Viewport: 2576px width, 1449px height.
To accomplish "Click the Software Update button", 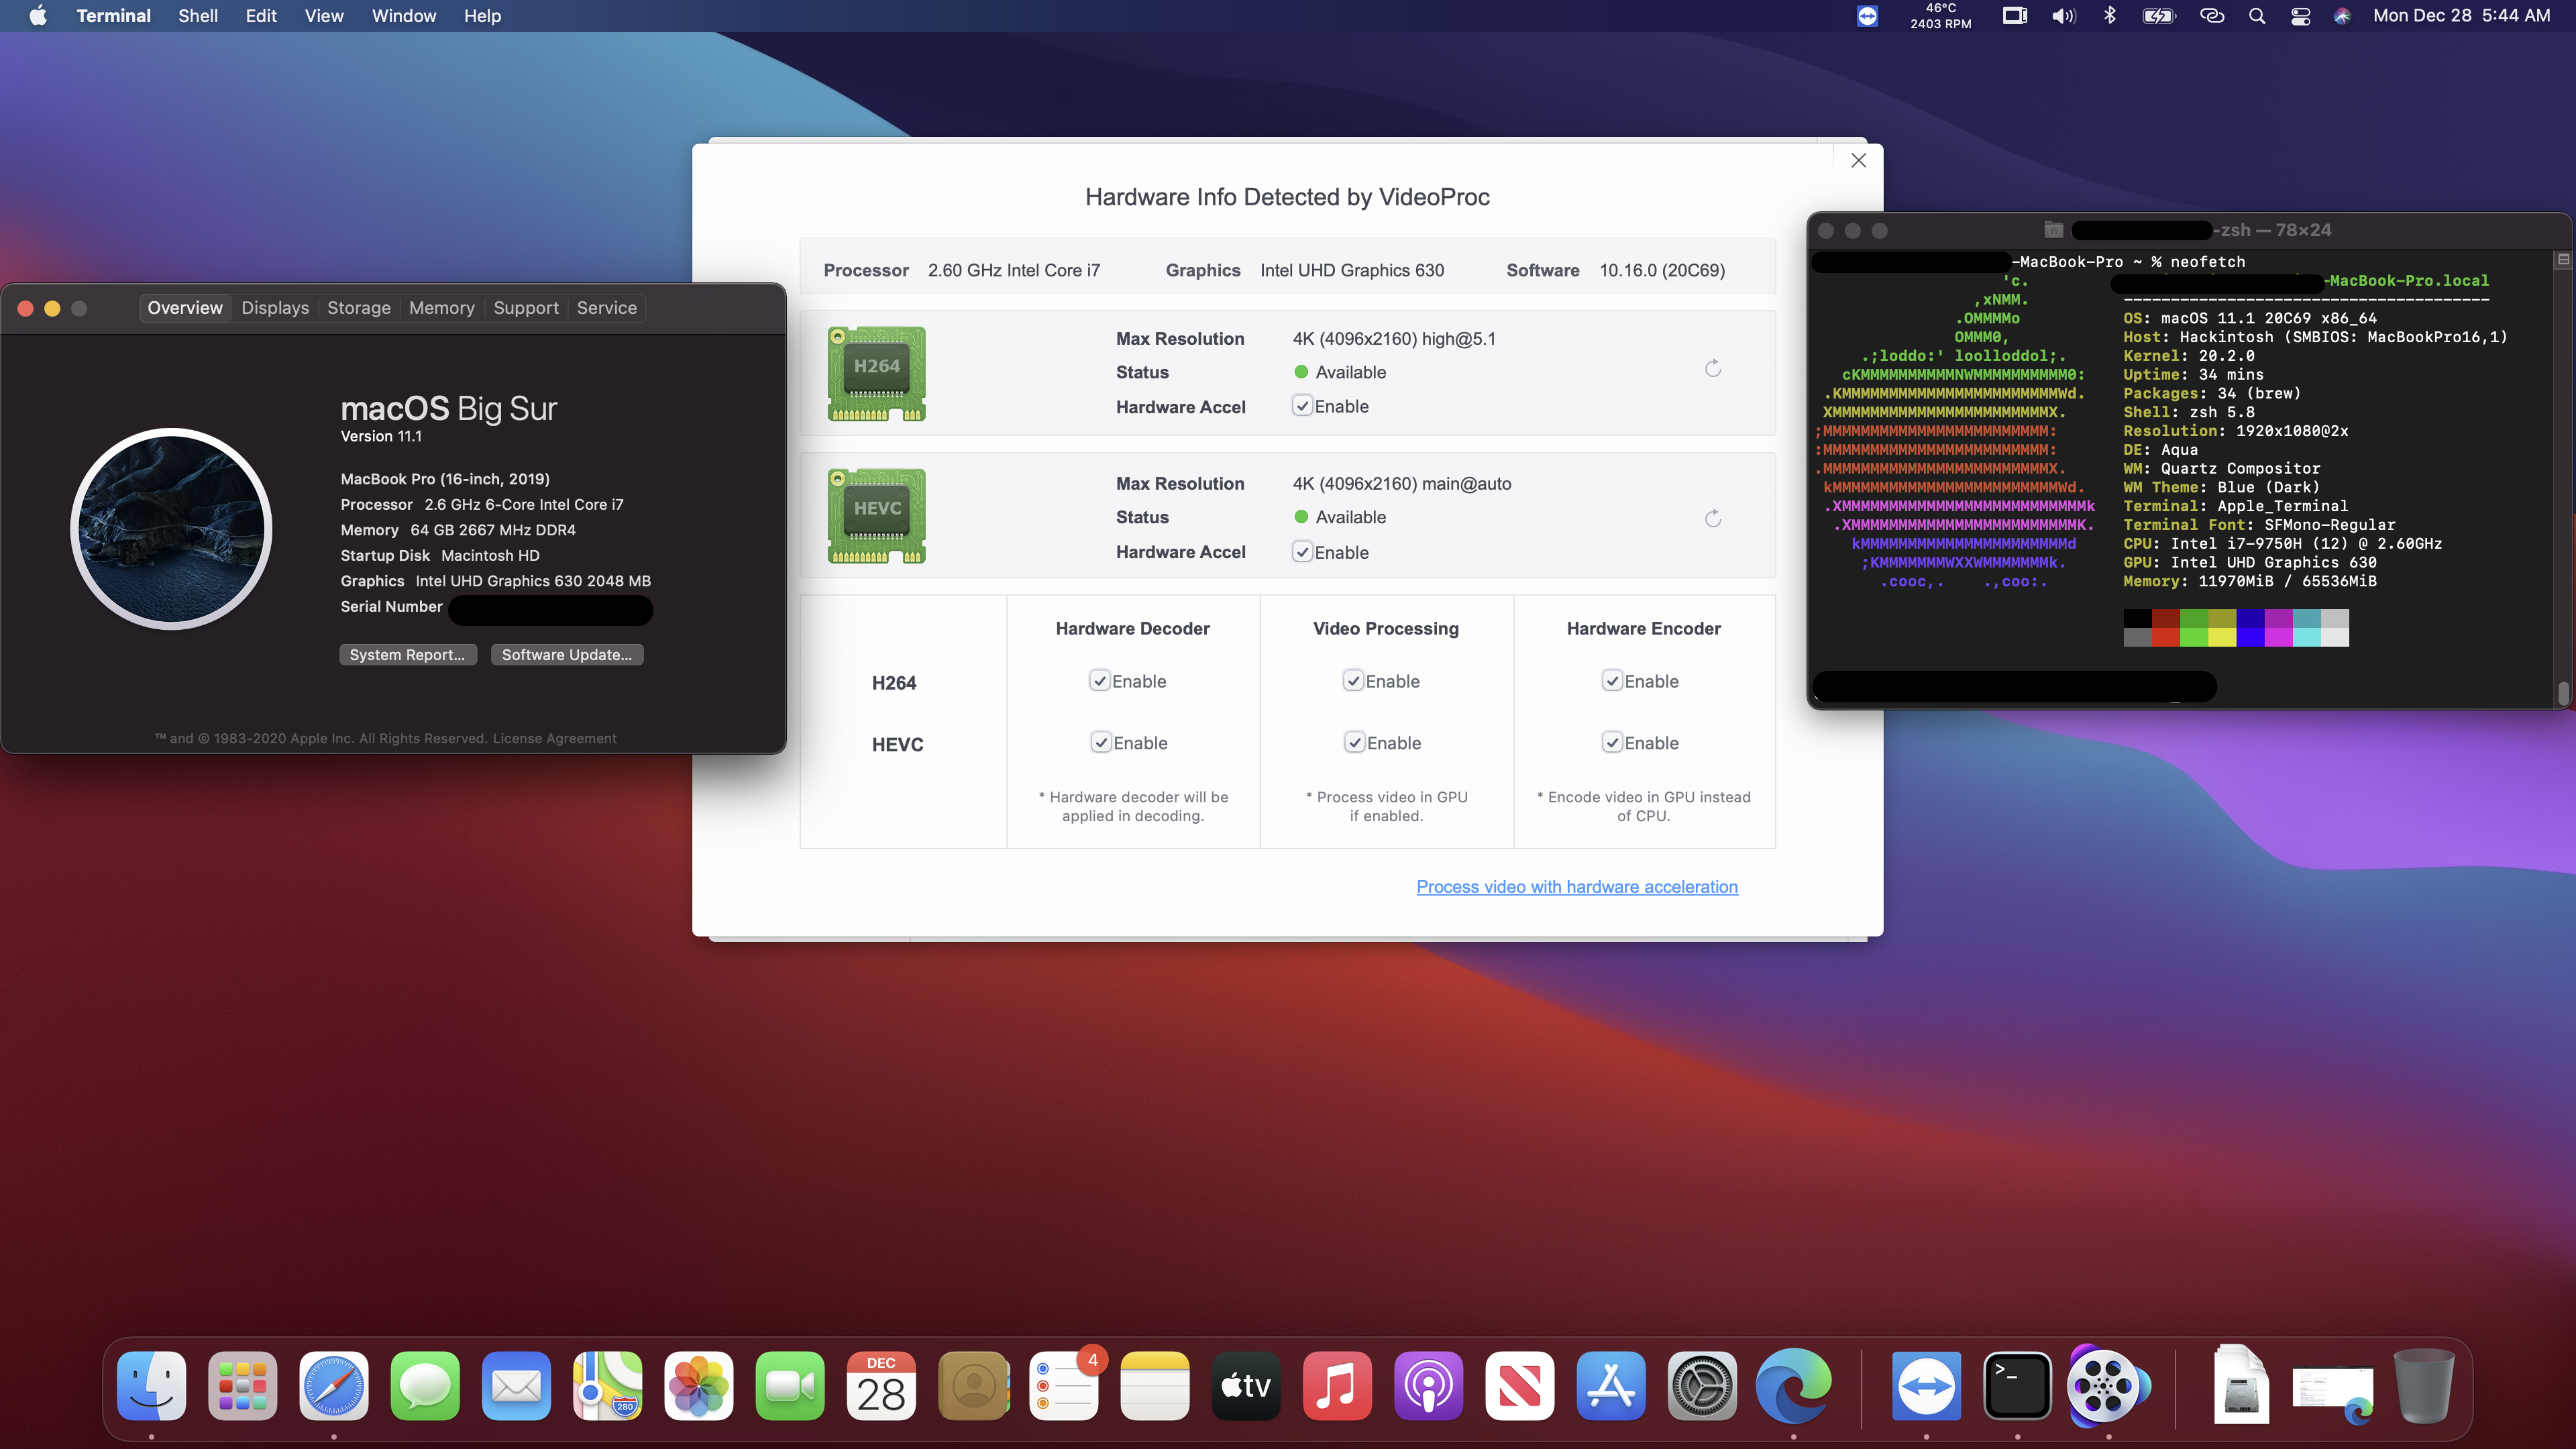I will pos(567,655).
